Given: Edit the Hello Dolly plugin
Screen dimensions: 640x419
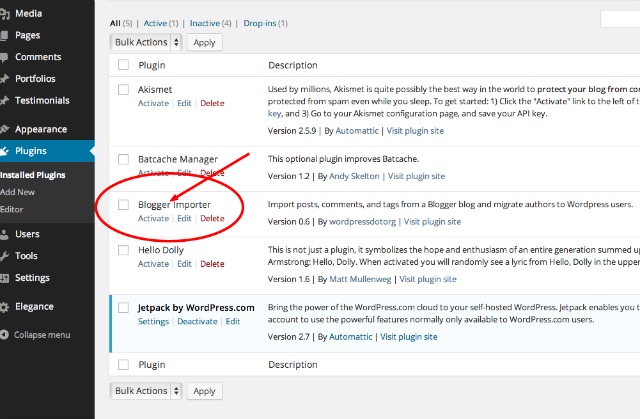Looking at the screenshot, I should [184, 264].
